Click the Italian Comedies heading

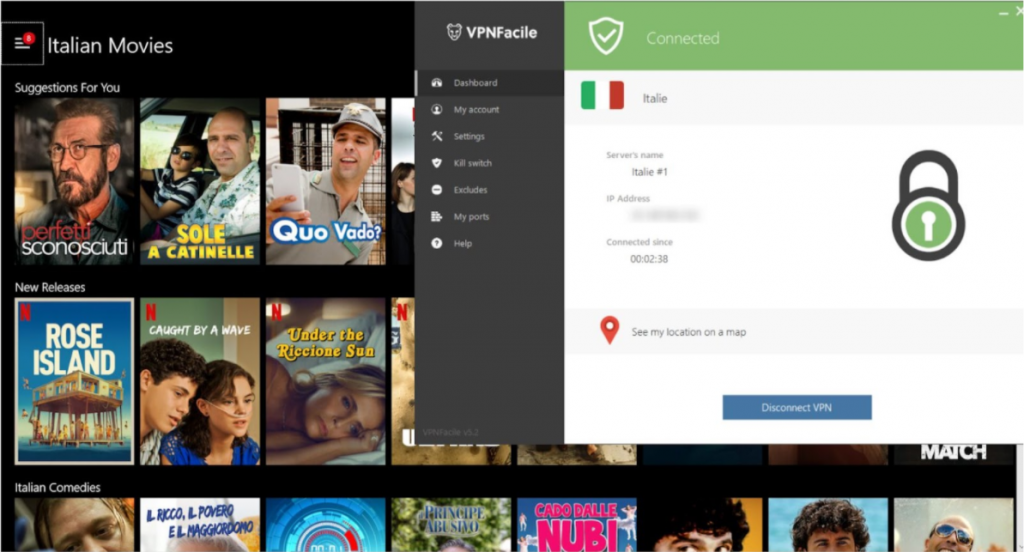[57, 487]
